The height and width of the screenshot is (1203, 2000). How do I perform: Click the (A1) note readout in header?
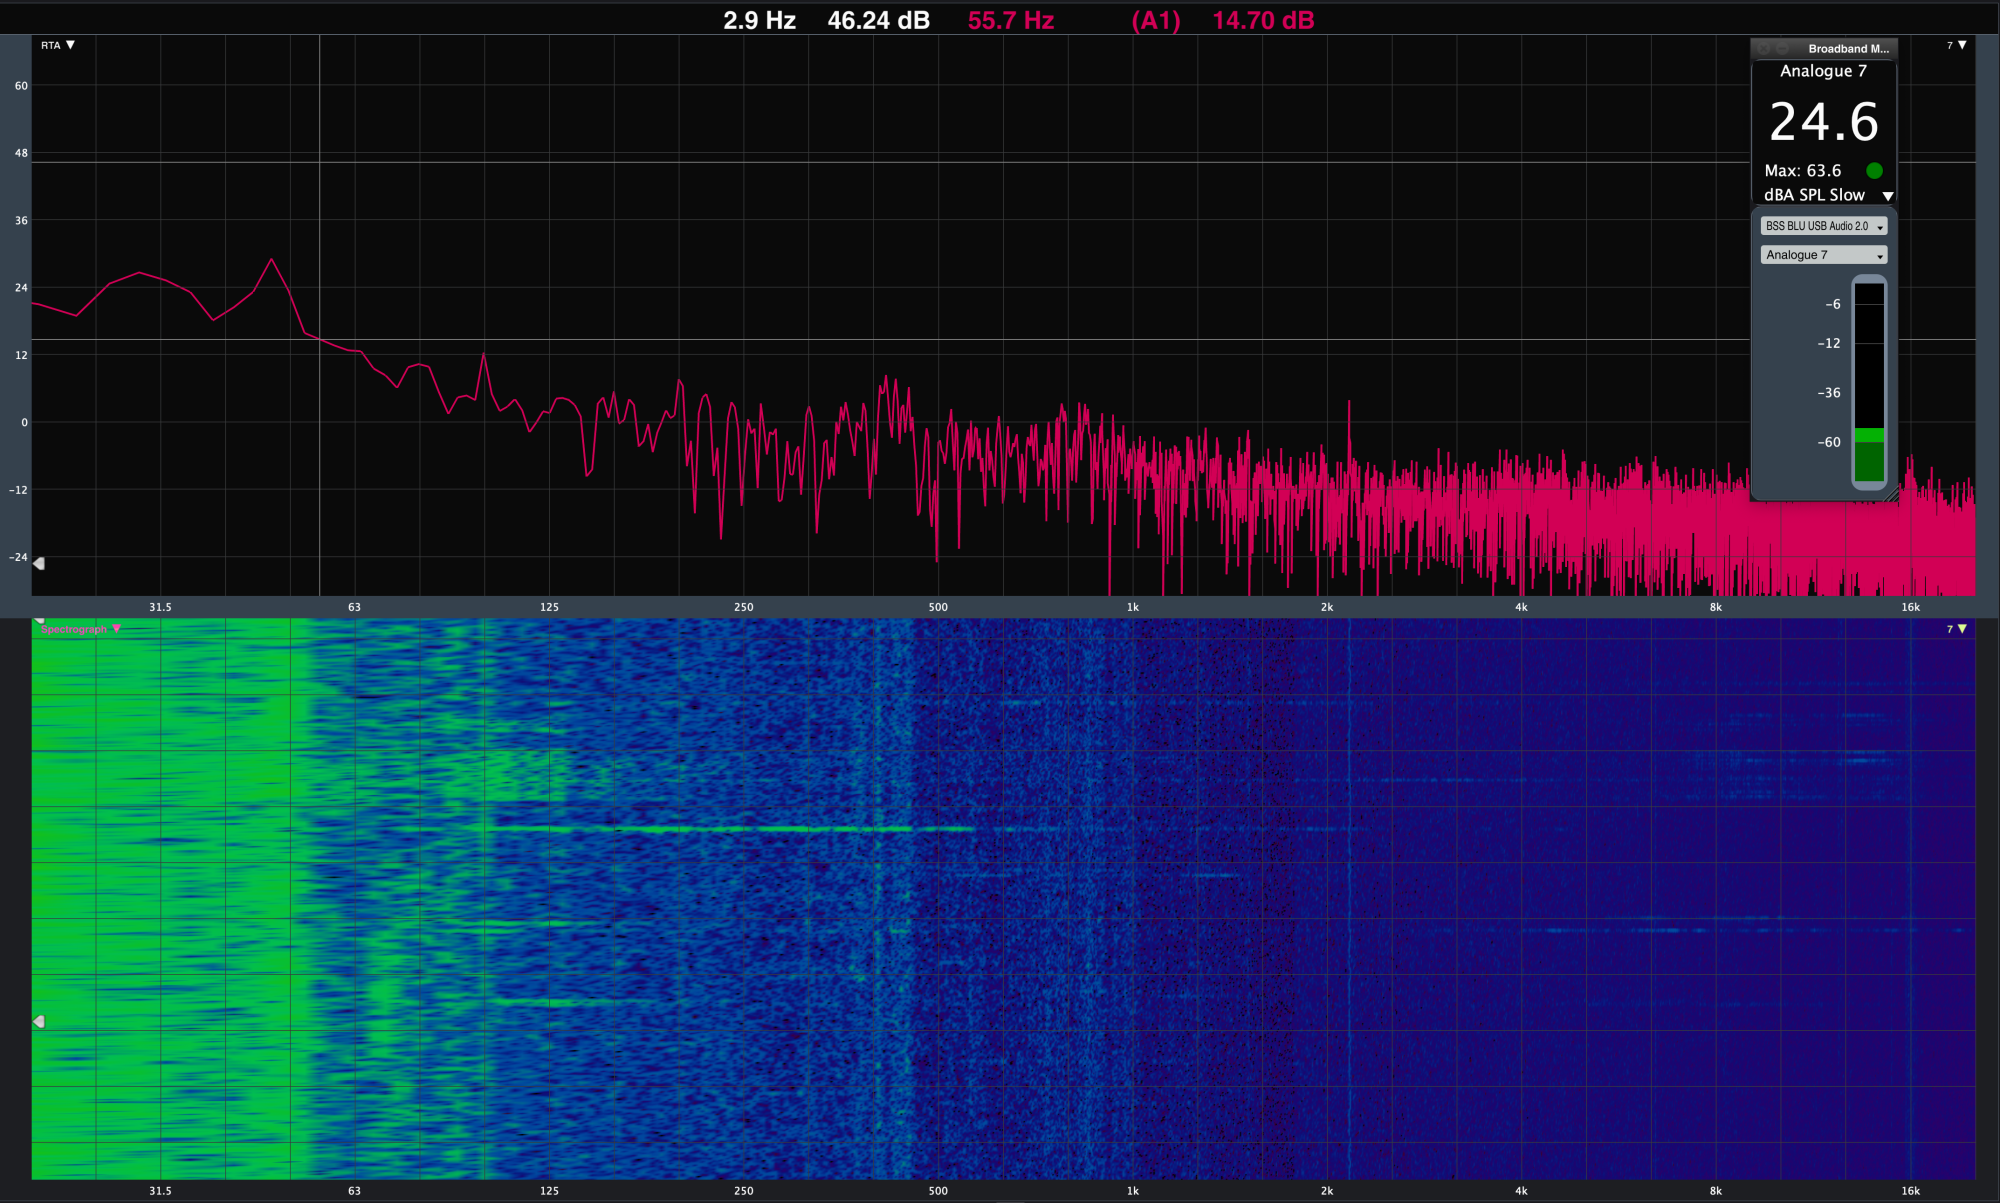coord(1155,20)
